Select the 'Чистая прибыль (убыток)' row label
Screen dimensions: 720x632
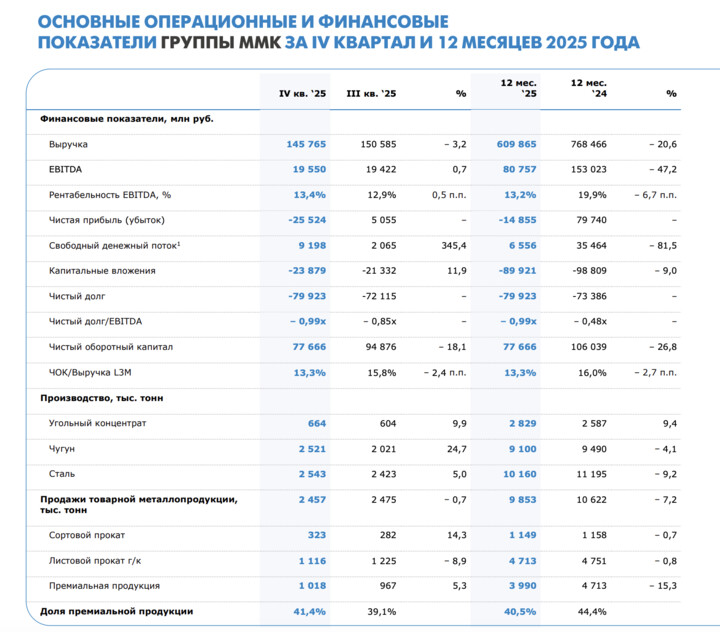[106, 219]
